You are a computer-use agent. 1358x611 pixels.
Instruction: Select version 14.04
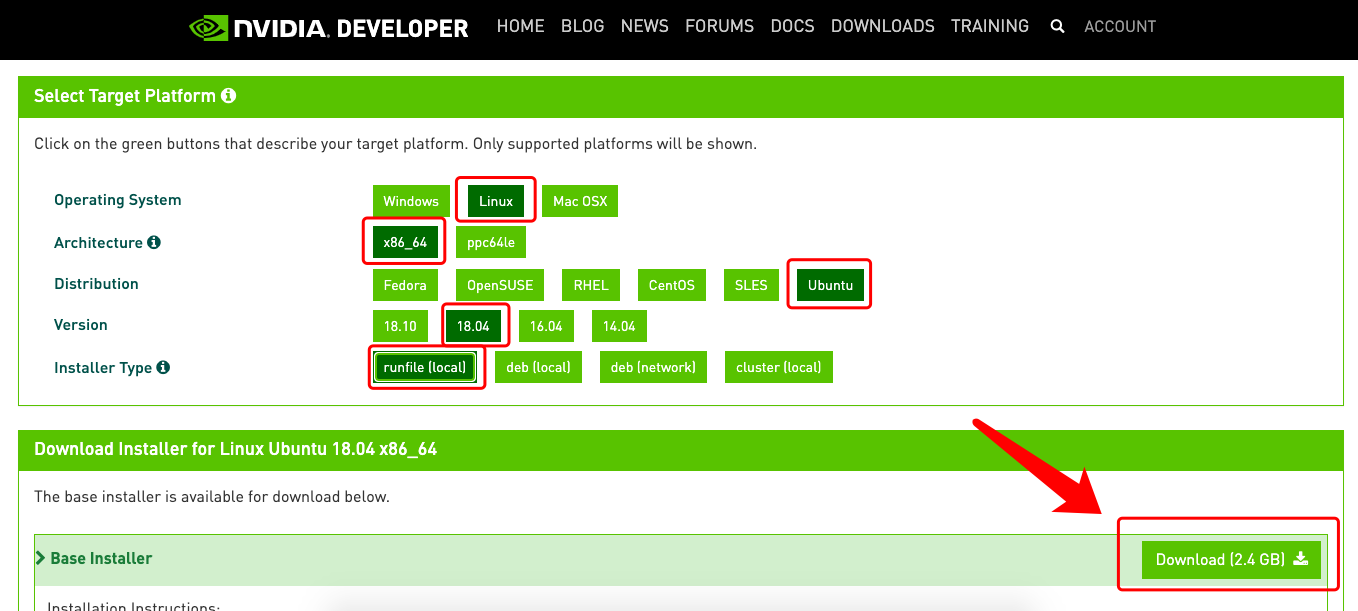pos(619,326)
